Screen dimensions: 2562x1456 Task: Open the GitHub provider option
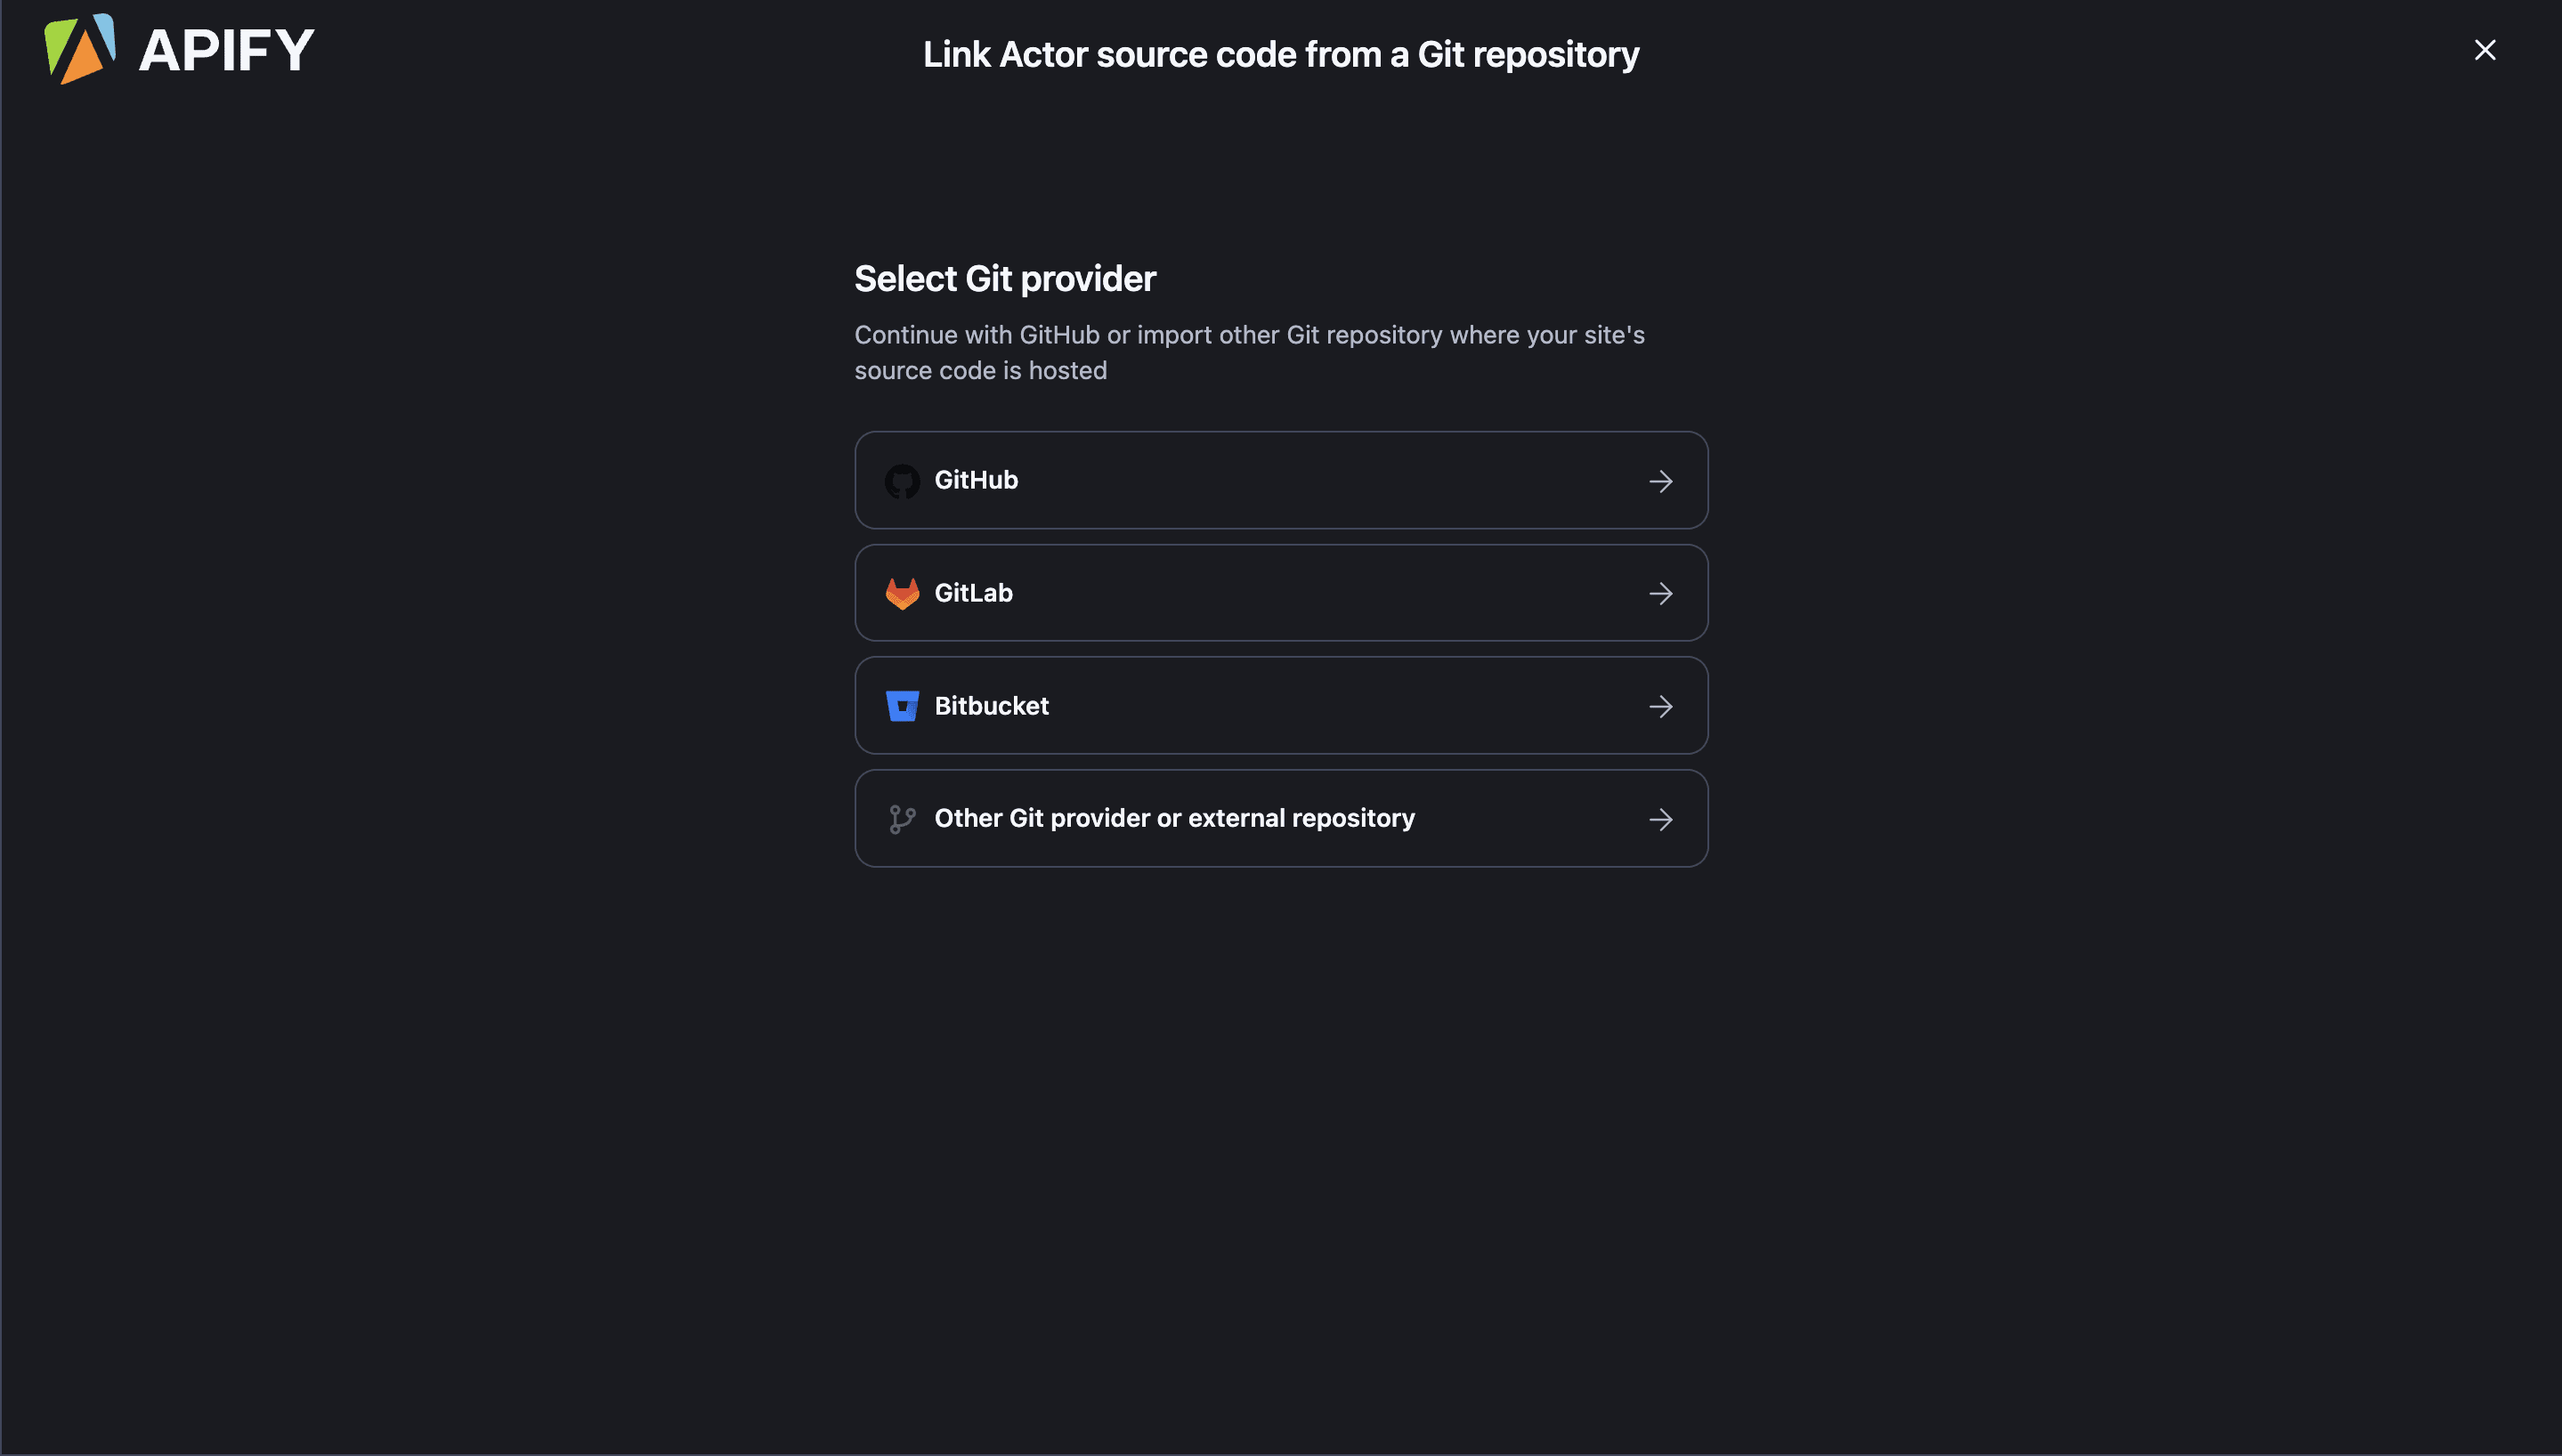(1280, 480)
